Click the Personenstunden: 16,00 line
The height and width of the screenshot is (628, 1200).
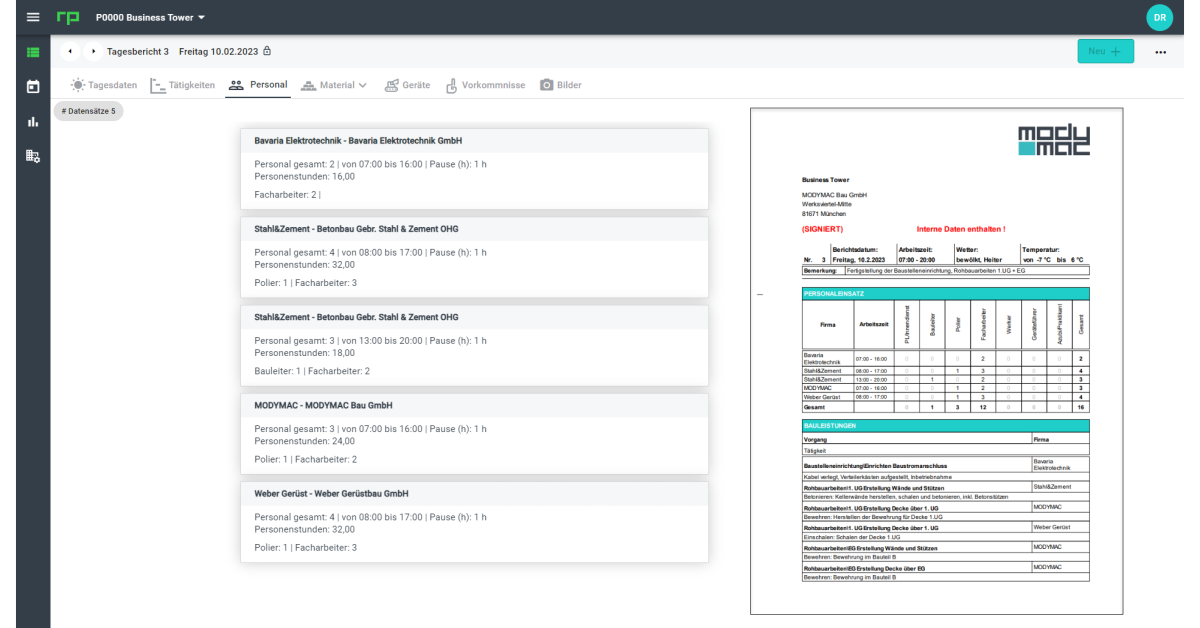click(x=304, y=176)
